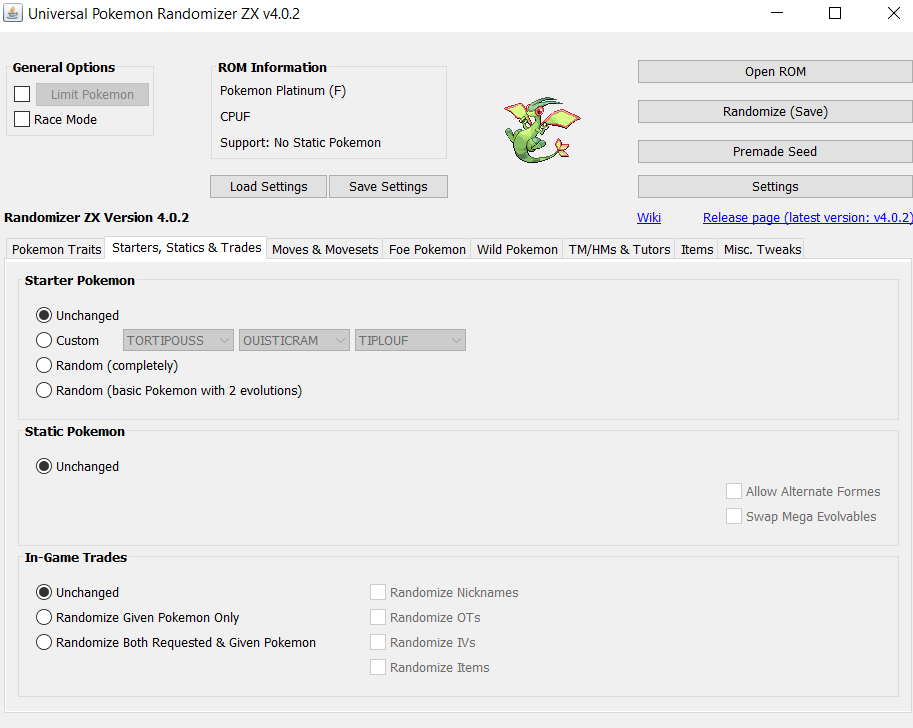Tick Allow Alternate Formes checkbox
The image size is (913, 728).
[734, 491]
